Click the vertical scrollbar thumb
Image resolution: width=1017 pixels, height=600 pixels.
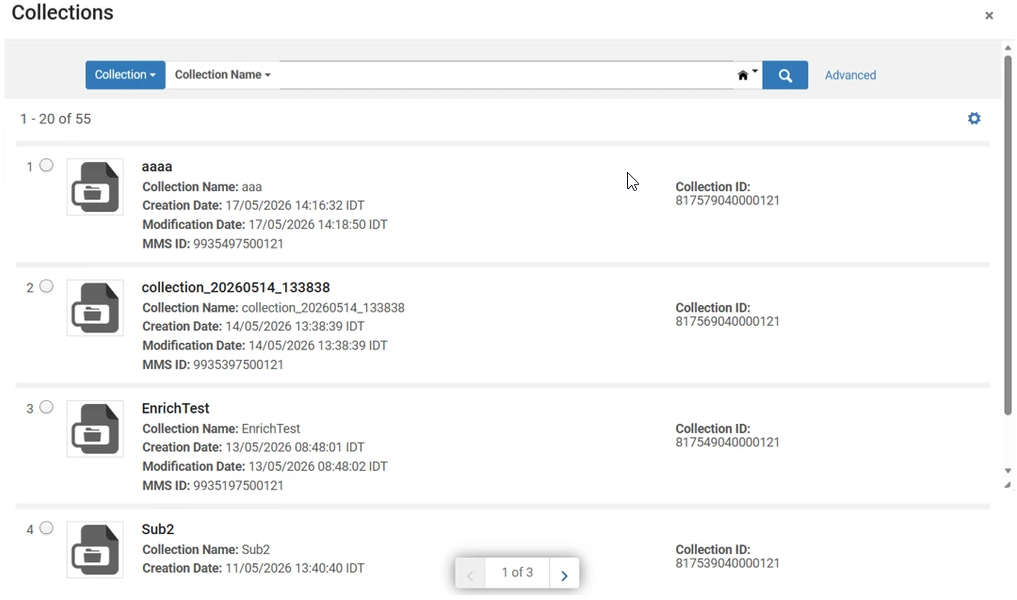[x=1008, y=235]
